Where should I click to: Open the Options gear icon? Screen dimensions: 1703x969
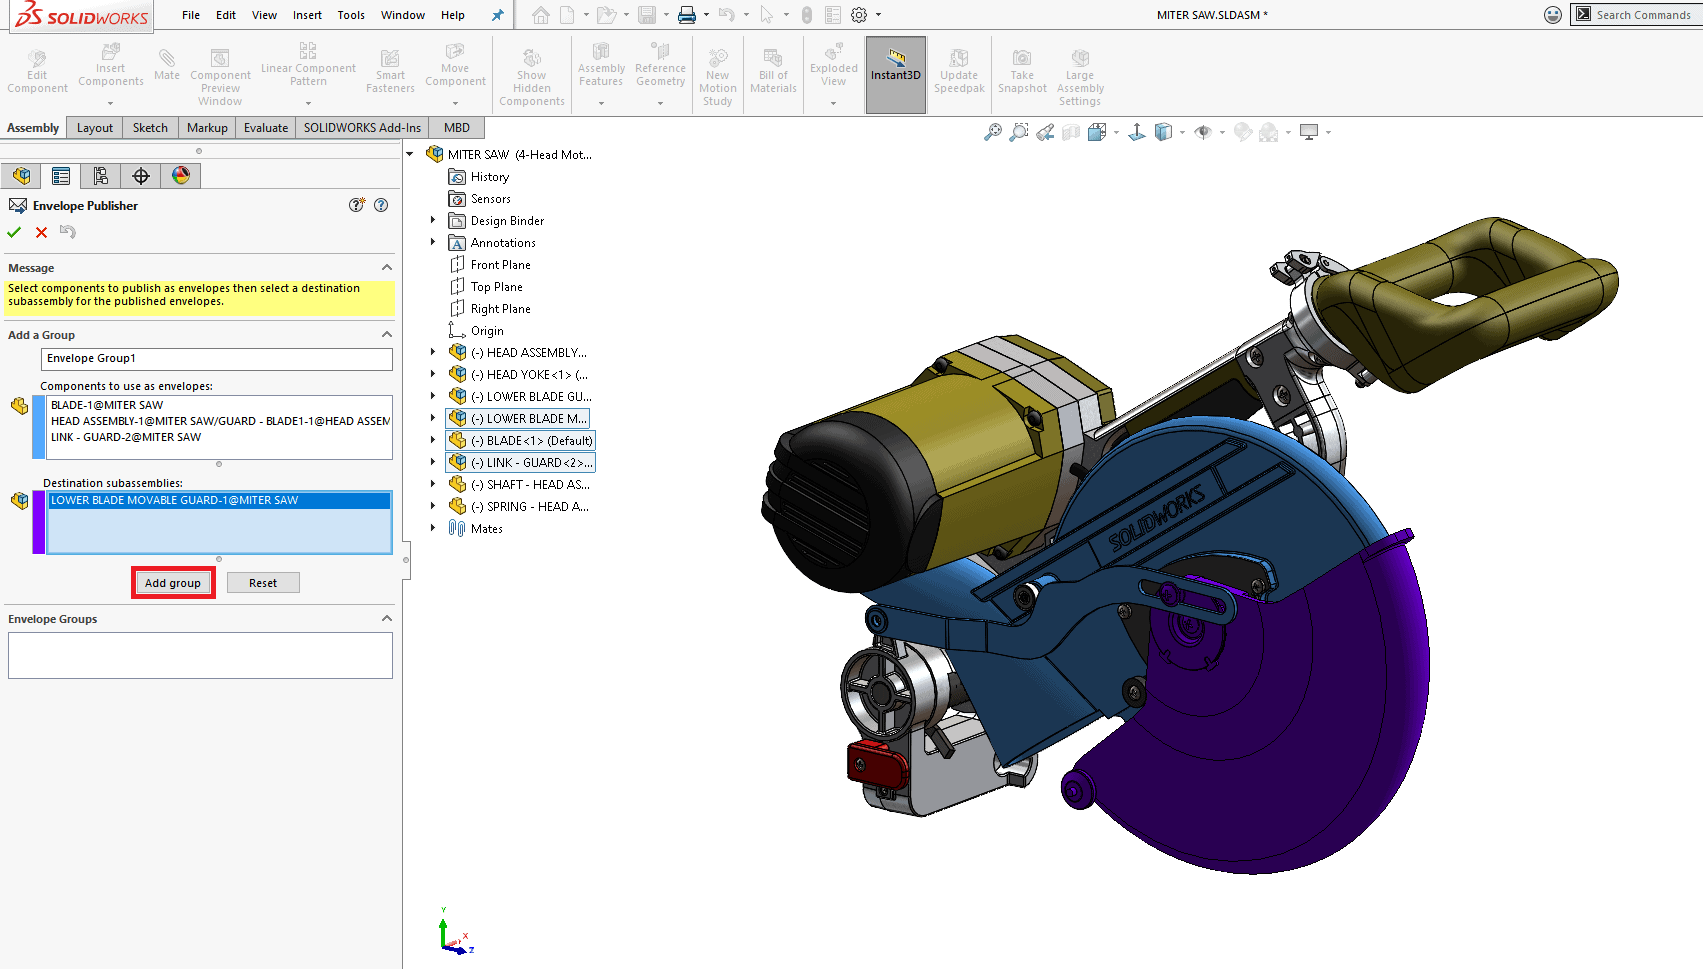(x=859, y=15)
